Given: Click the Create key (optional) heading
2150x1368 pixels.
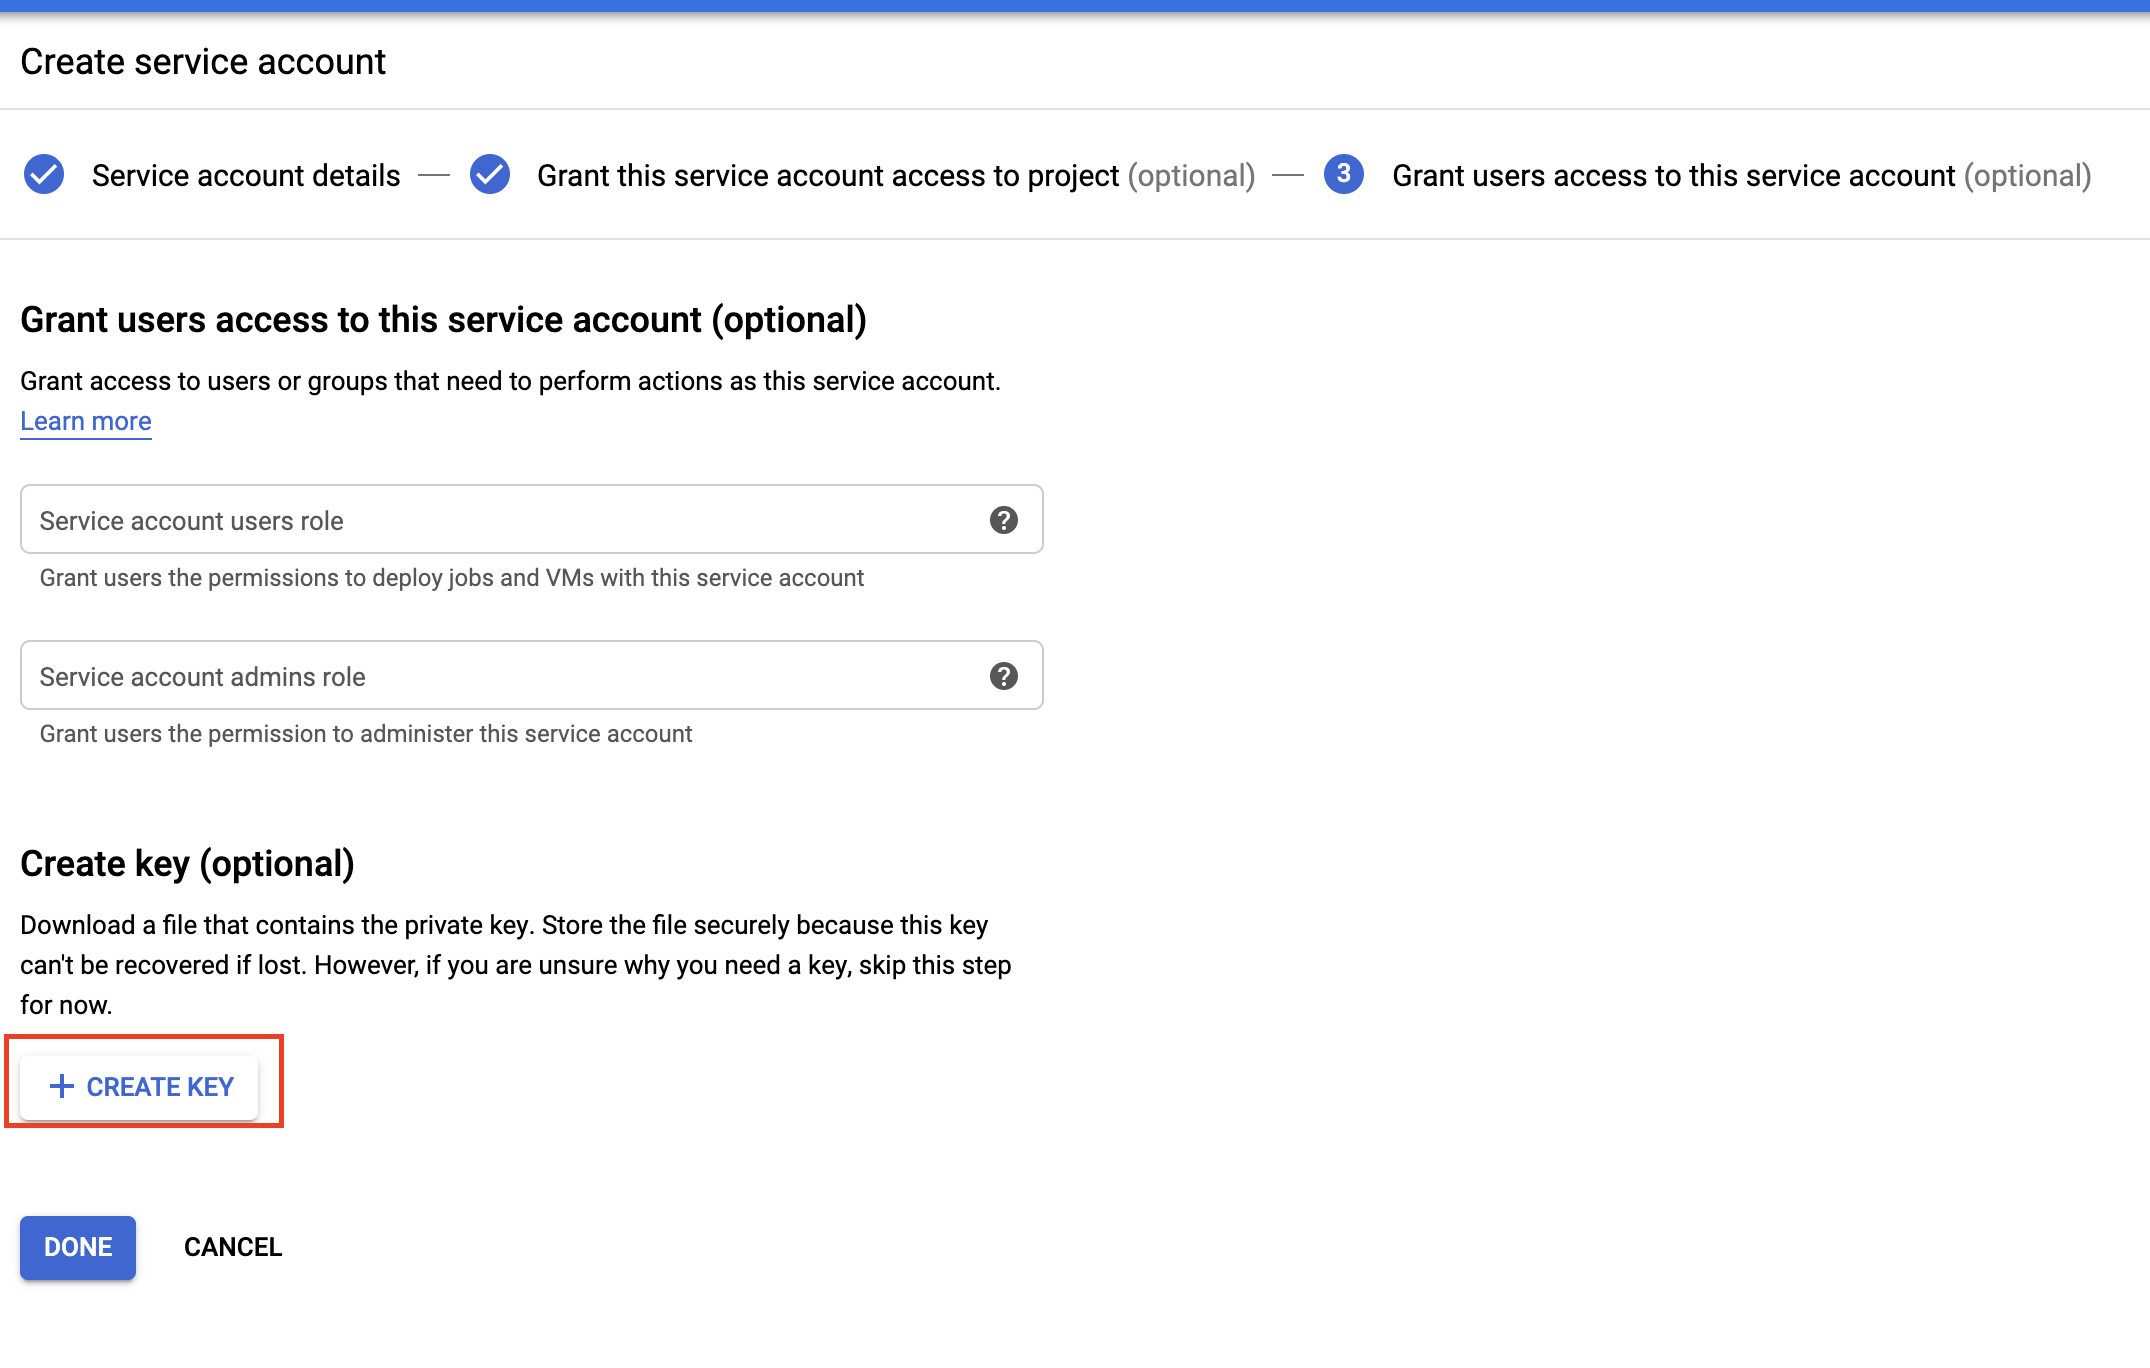Looking at the screenshot, I should click(187, 863).
